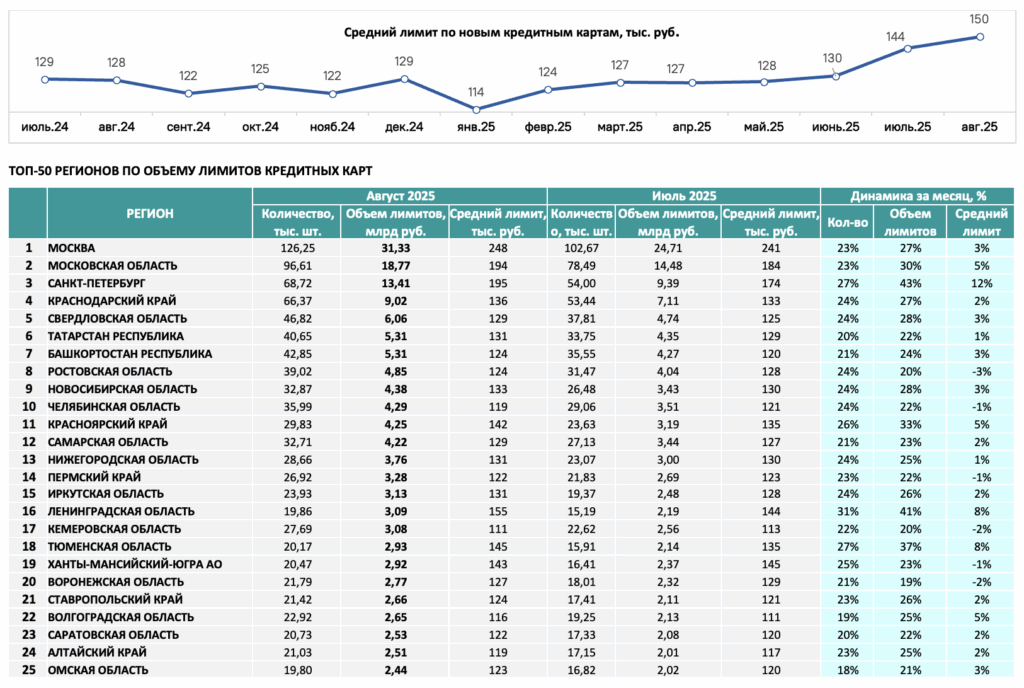Image resolution: width=1024 pixels, height=688 pixels.
Task: Click the янв.25 chart point labeled 114
Action: coord(476,110)
